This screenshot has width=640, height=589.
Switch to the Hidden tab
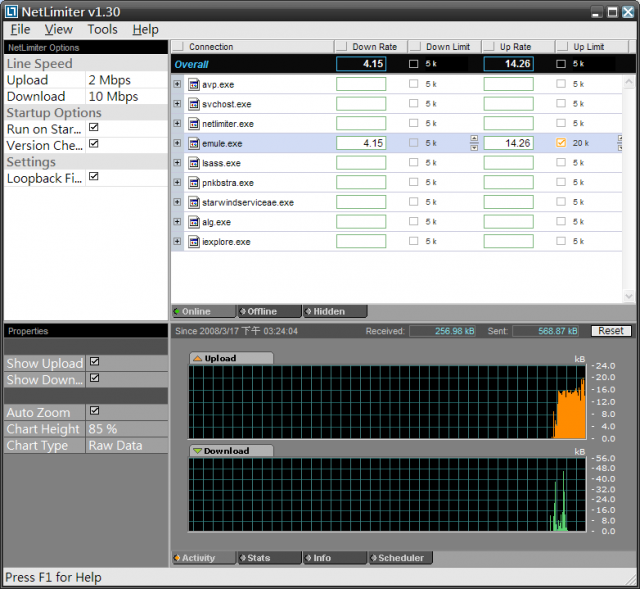coord(335,311)
